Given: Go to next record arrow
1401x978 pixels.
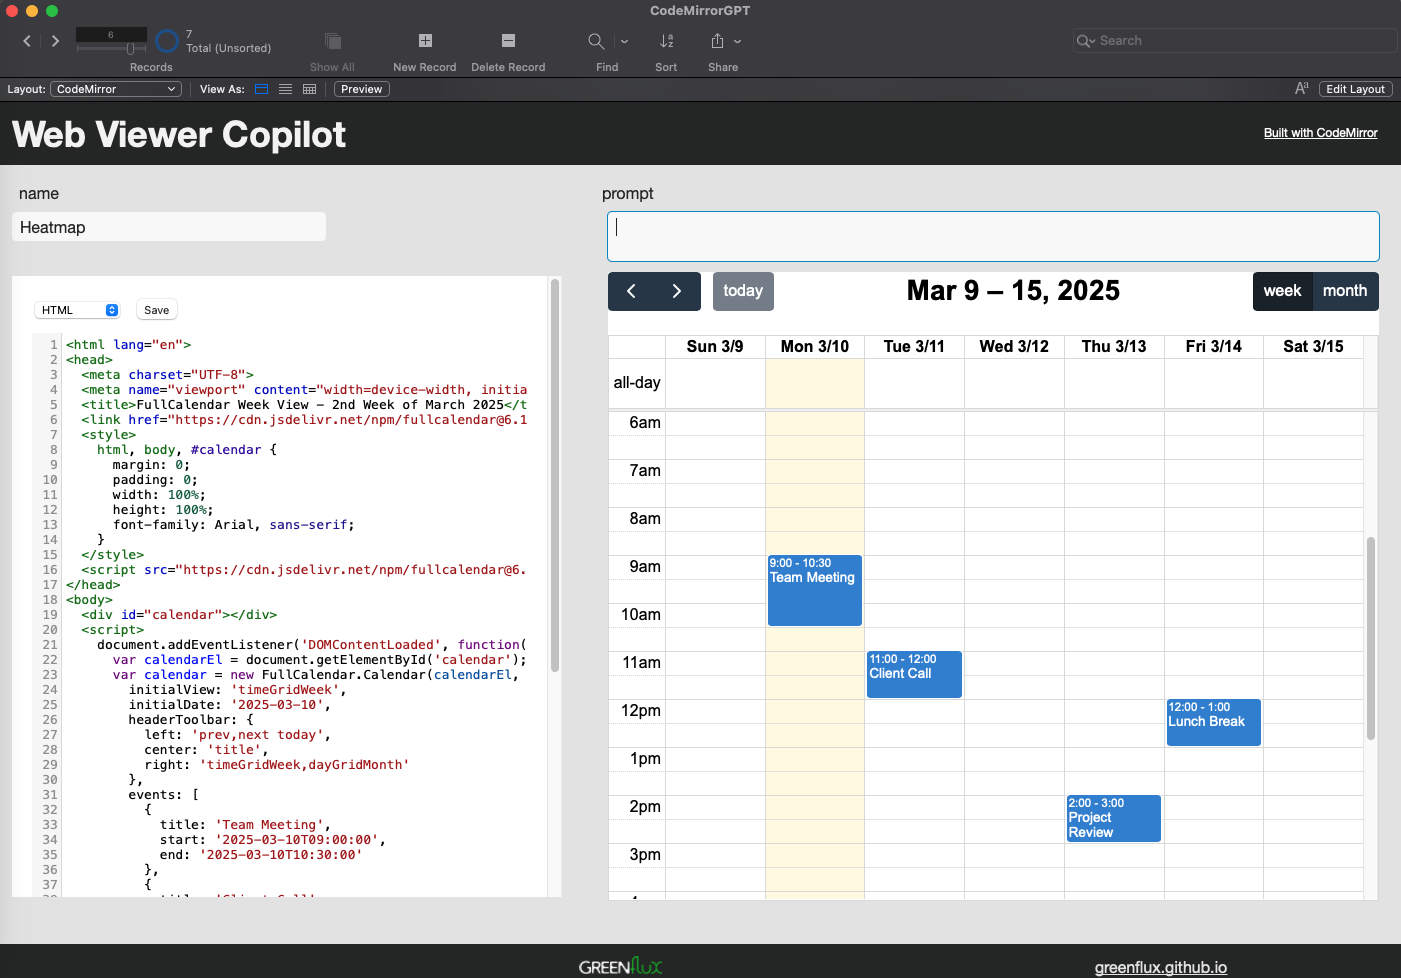Looking at the screenshot, I should [x=55, y=41].
